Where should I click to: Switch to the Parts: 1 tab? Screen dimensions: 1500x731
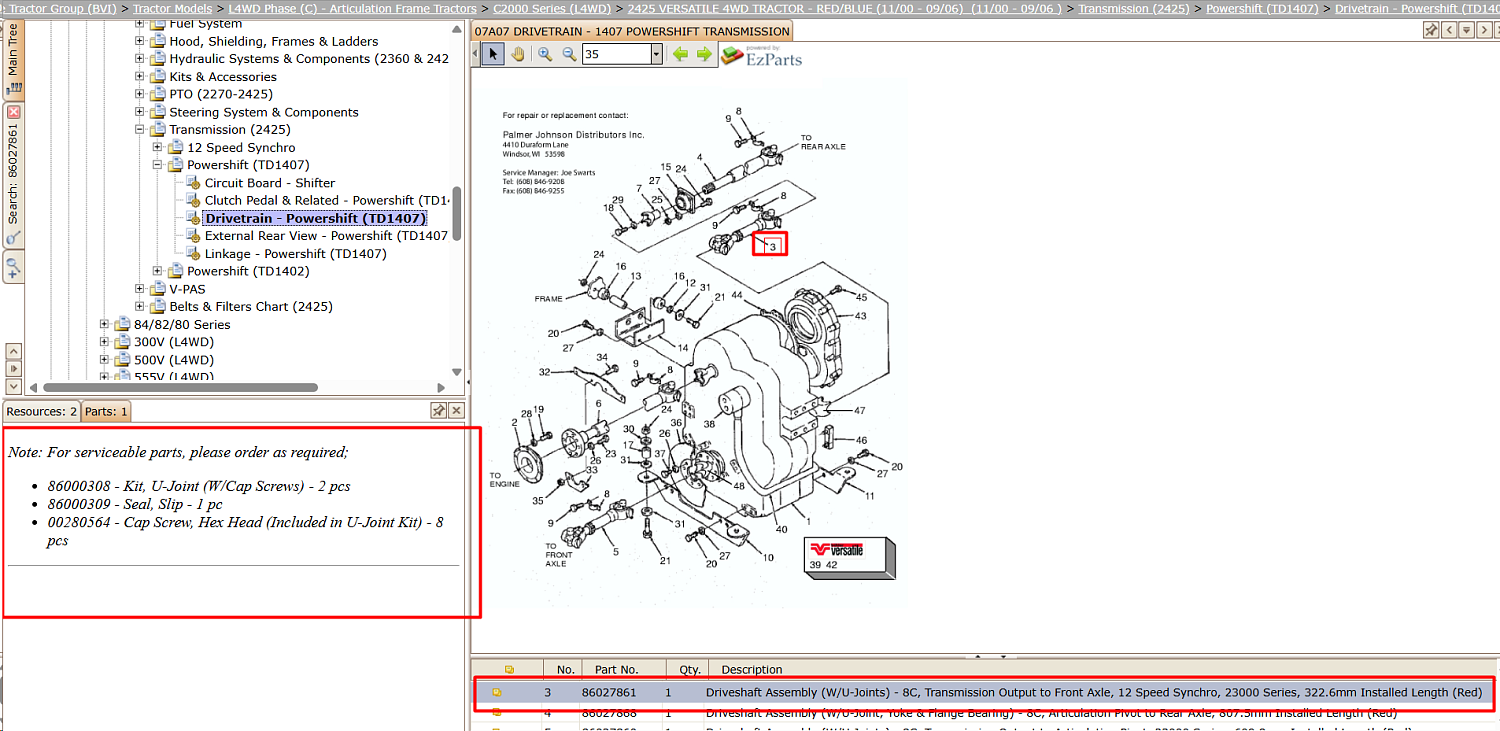pos(106,411)
